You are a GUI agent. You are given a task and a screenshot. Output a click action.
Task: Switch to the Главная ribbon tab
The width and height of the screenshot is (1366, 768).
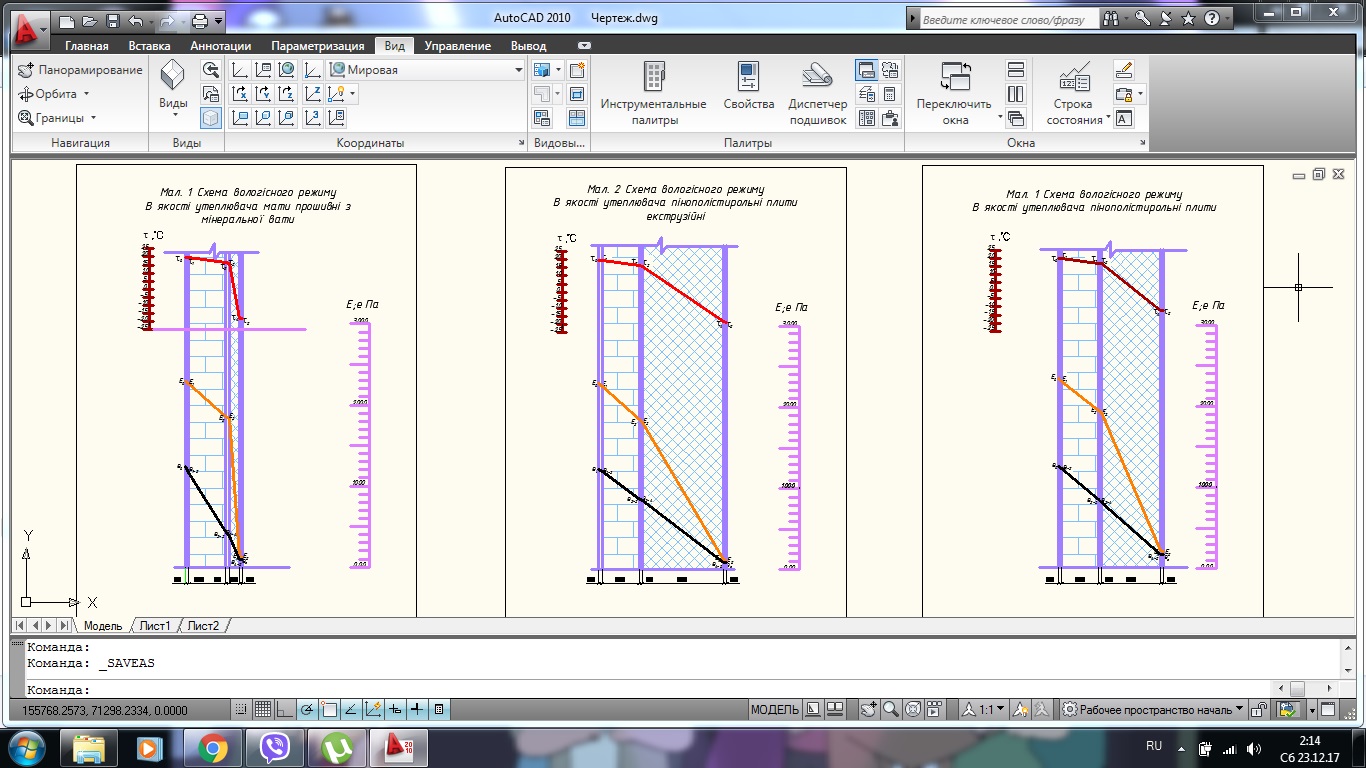pyautogui.click(x=87, y=46)
